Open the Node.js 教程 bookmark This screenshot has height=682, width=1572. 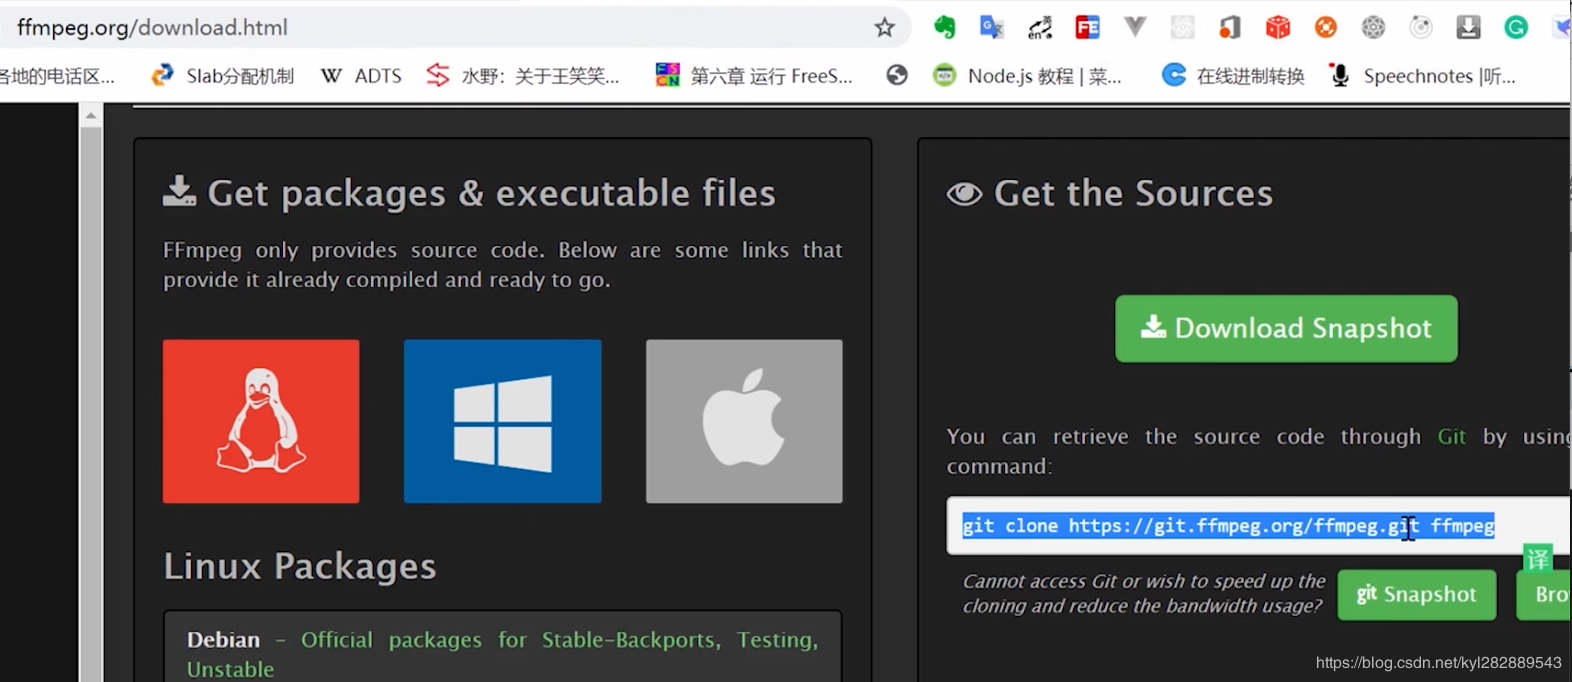click(x=1027, y=76)
